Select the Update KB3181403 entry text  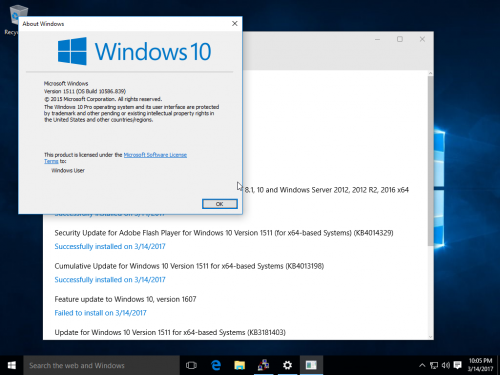coord(170,332)
